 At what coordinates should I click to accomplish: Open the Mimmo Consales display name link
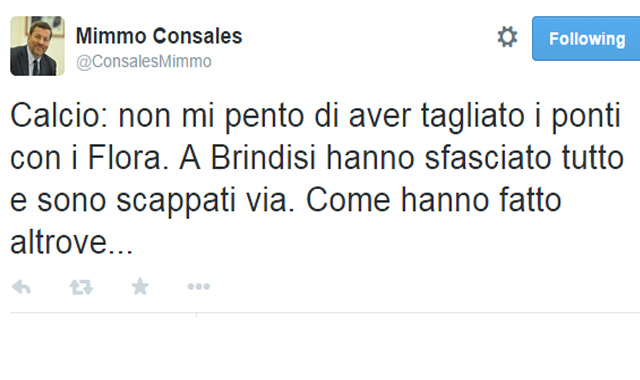click(x=159, y=36)
